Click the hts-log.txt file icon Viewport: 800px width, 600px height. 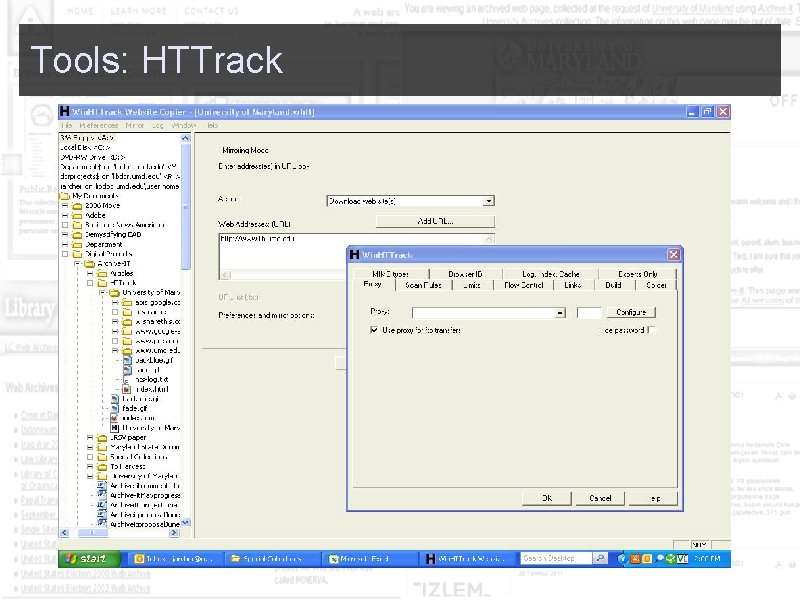click(127, 380)
